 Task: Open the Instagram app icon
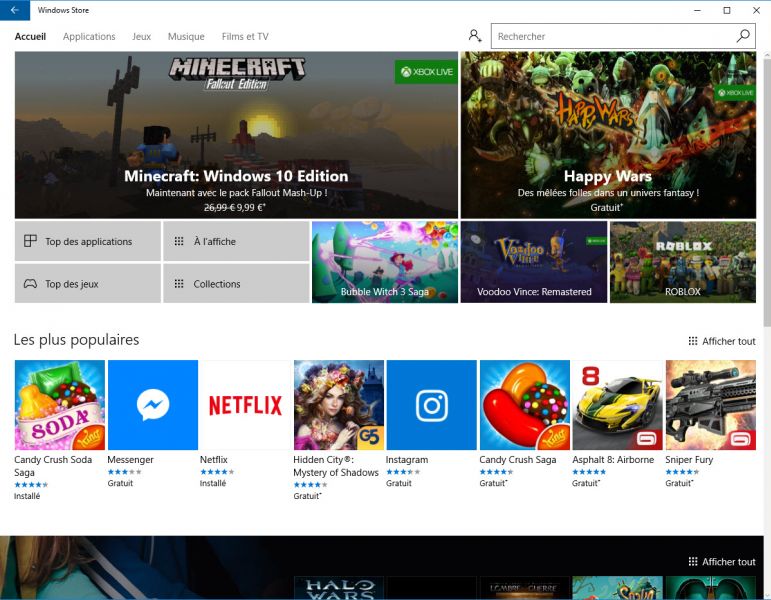pyautogui.click(x=432, y=405)
